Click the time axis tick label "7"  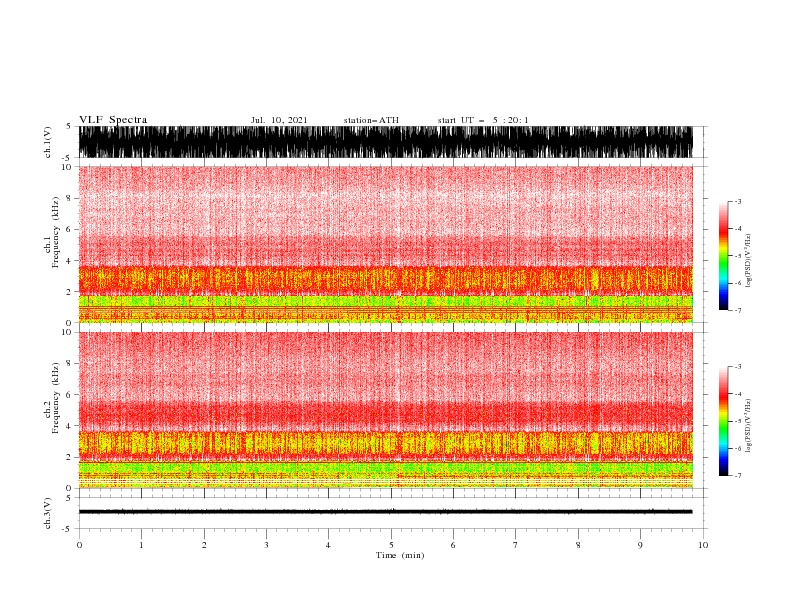pyautogui.click(x=516, y=545)
